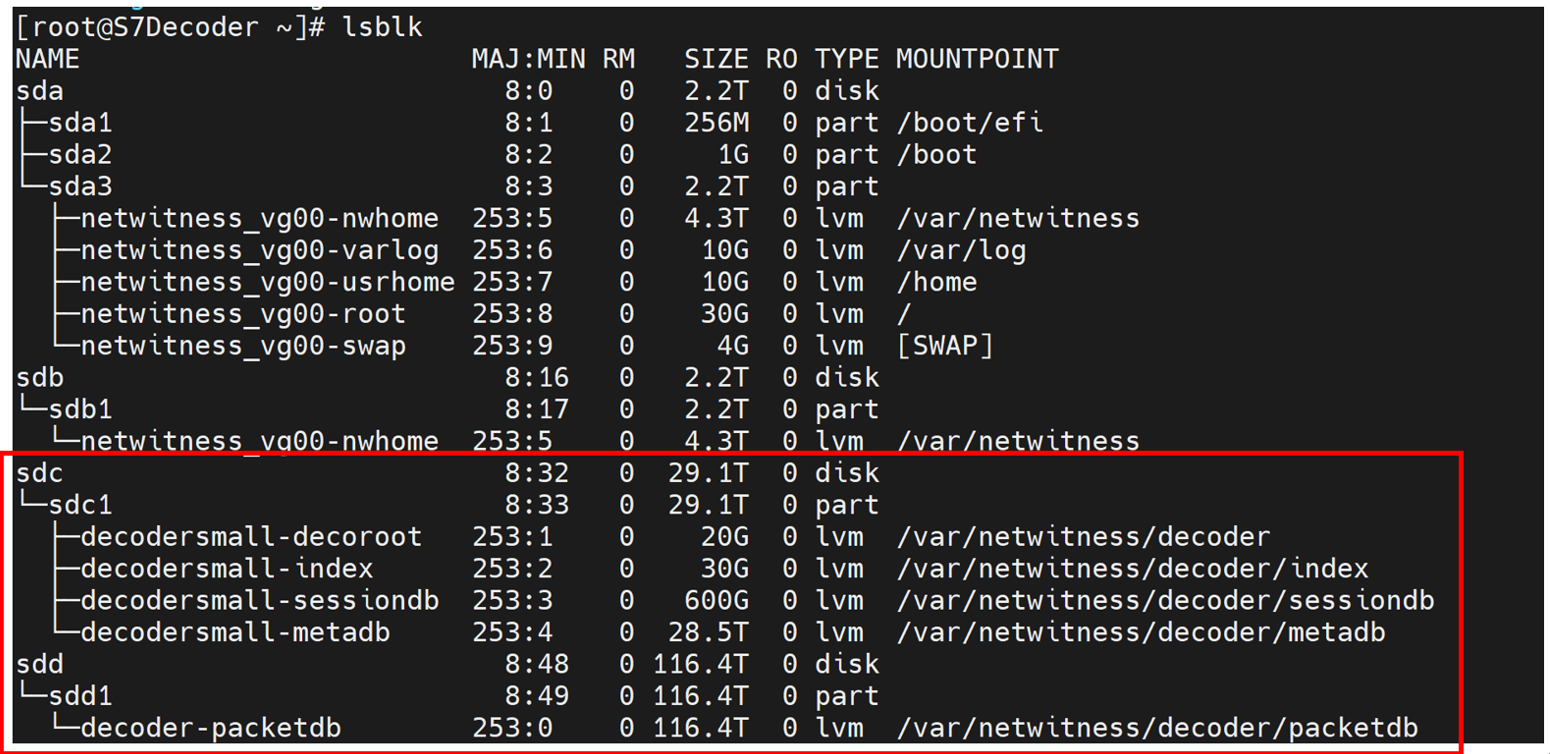The image size is (1550, 754).
Task: Select the SIZE column header
Action: (717, 59)
